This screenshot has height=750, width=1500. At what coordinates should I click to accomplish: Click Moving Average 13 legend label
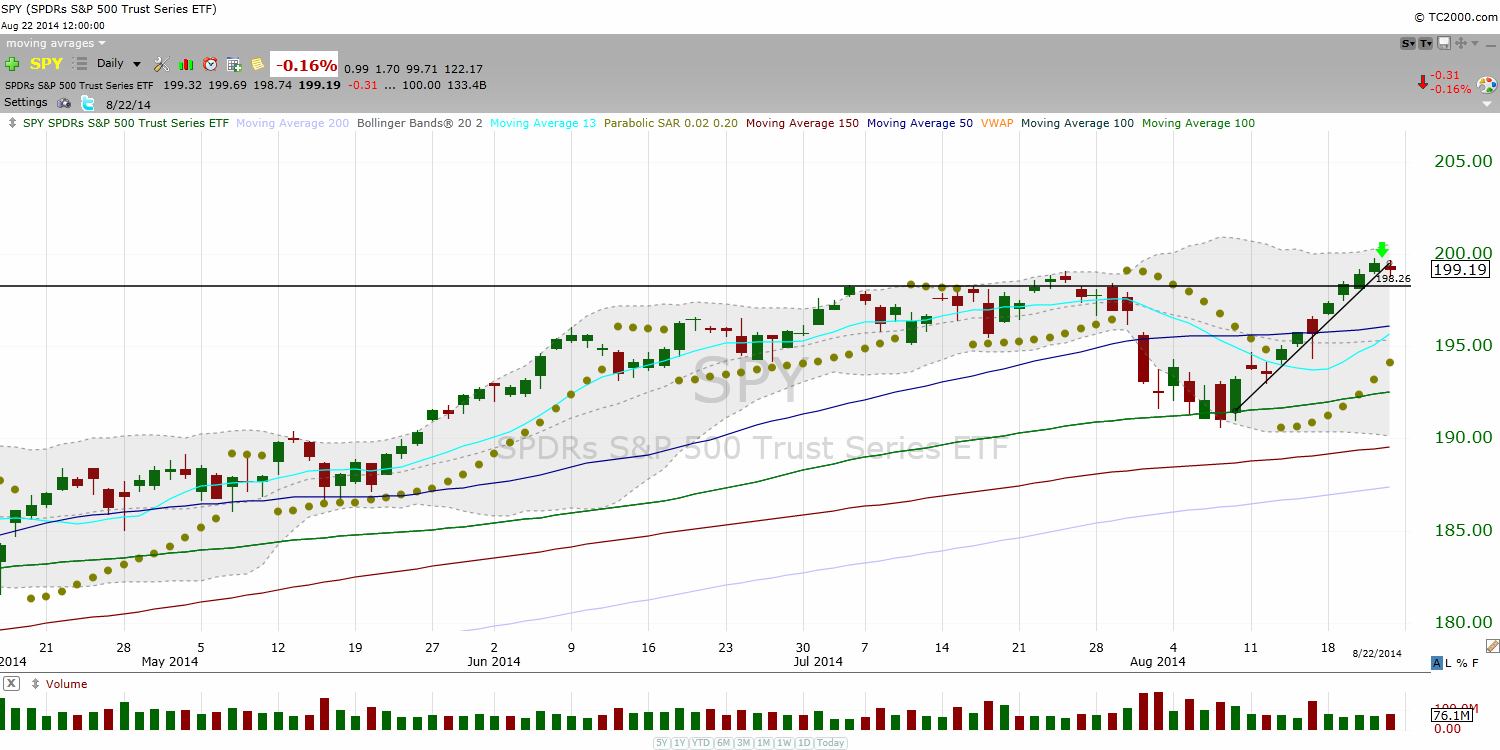543,123
